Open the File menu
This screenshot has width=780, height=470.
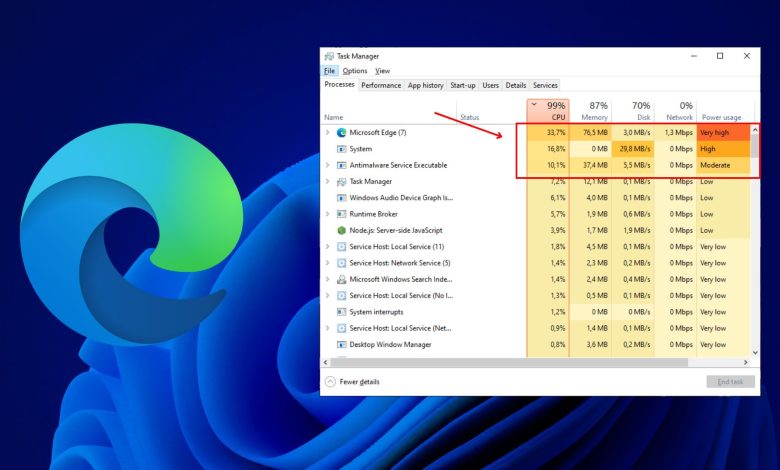[329, 71]
